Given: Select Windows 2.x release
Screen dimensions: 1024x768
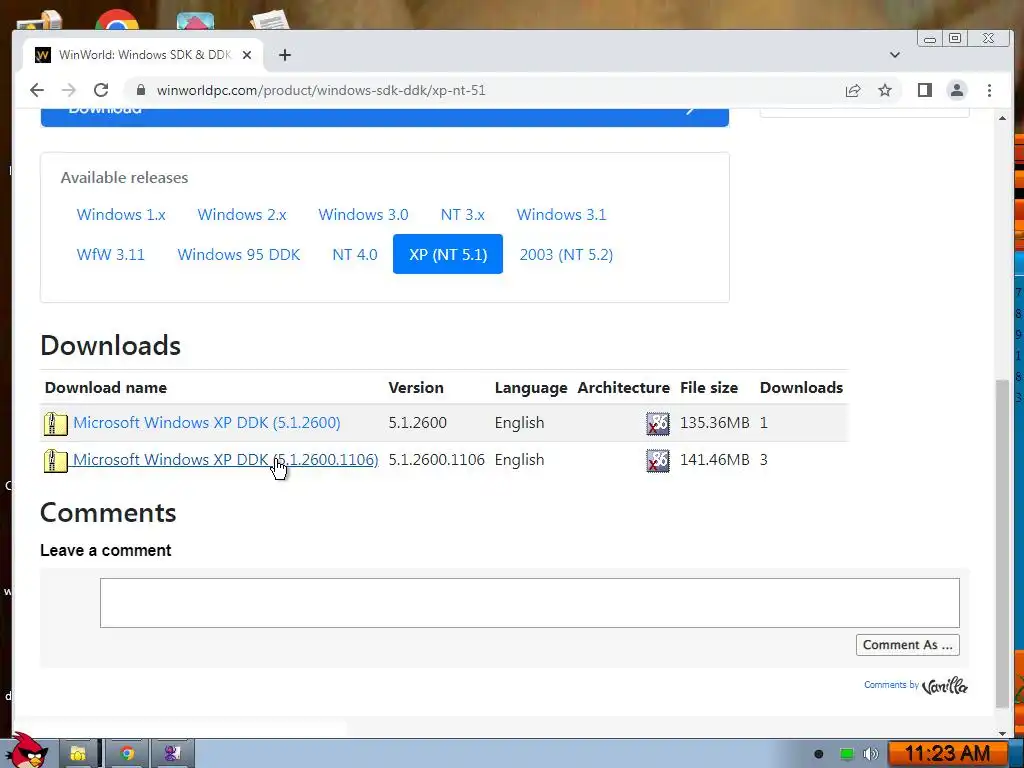Looking at the screenshot, I should [242, 215].
